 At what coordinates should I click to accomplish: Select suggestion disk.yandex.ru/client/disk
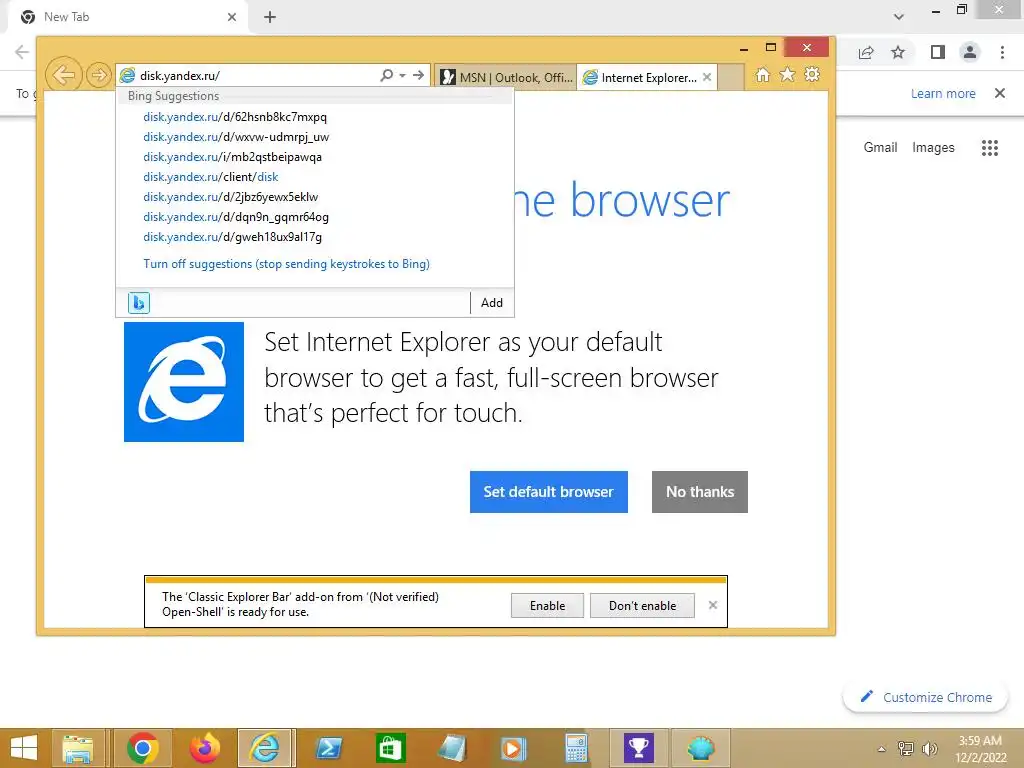pos(210,177)
